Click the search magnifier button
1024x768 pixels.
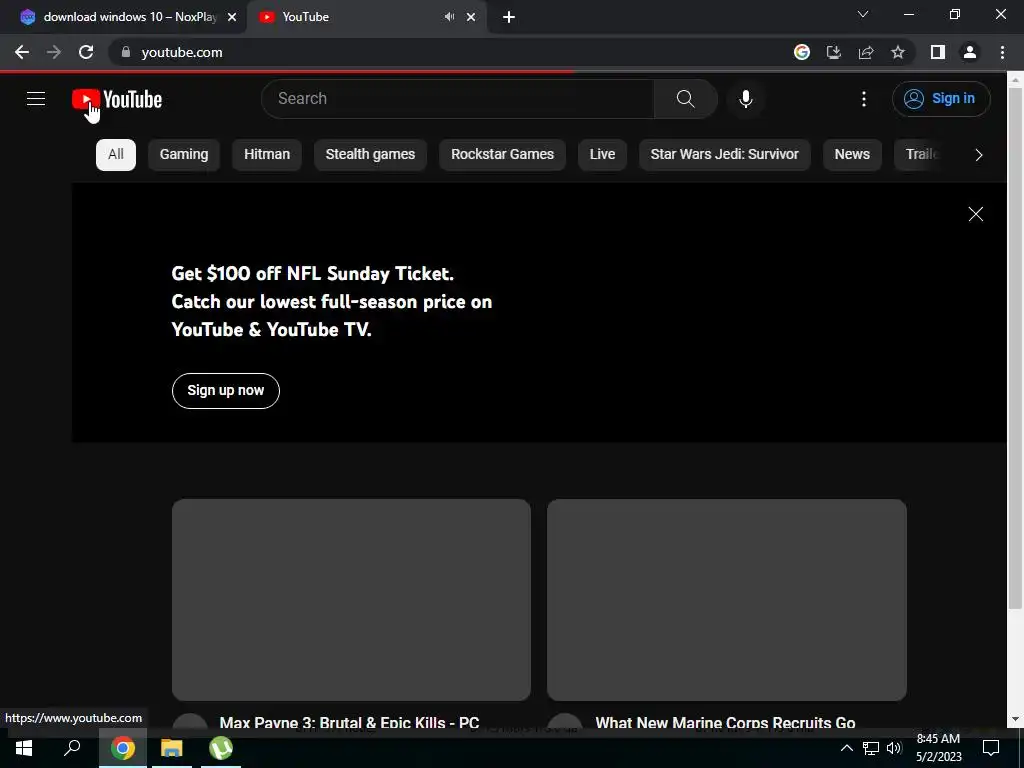(x=686, y=99)
